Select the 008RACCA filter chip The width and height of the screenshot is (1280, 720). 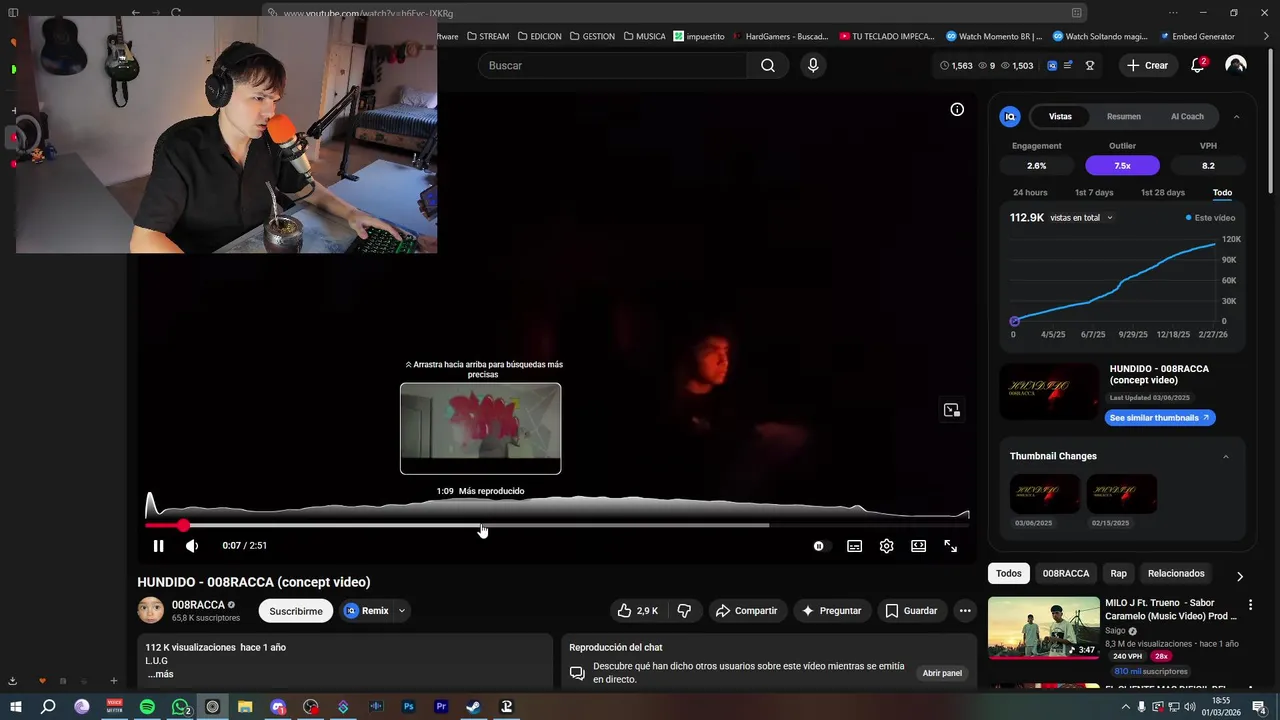click(x=1066, y=573)
